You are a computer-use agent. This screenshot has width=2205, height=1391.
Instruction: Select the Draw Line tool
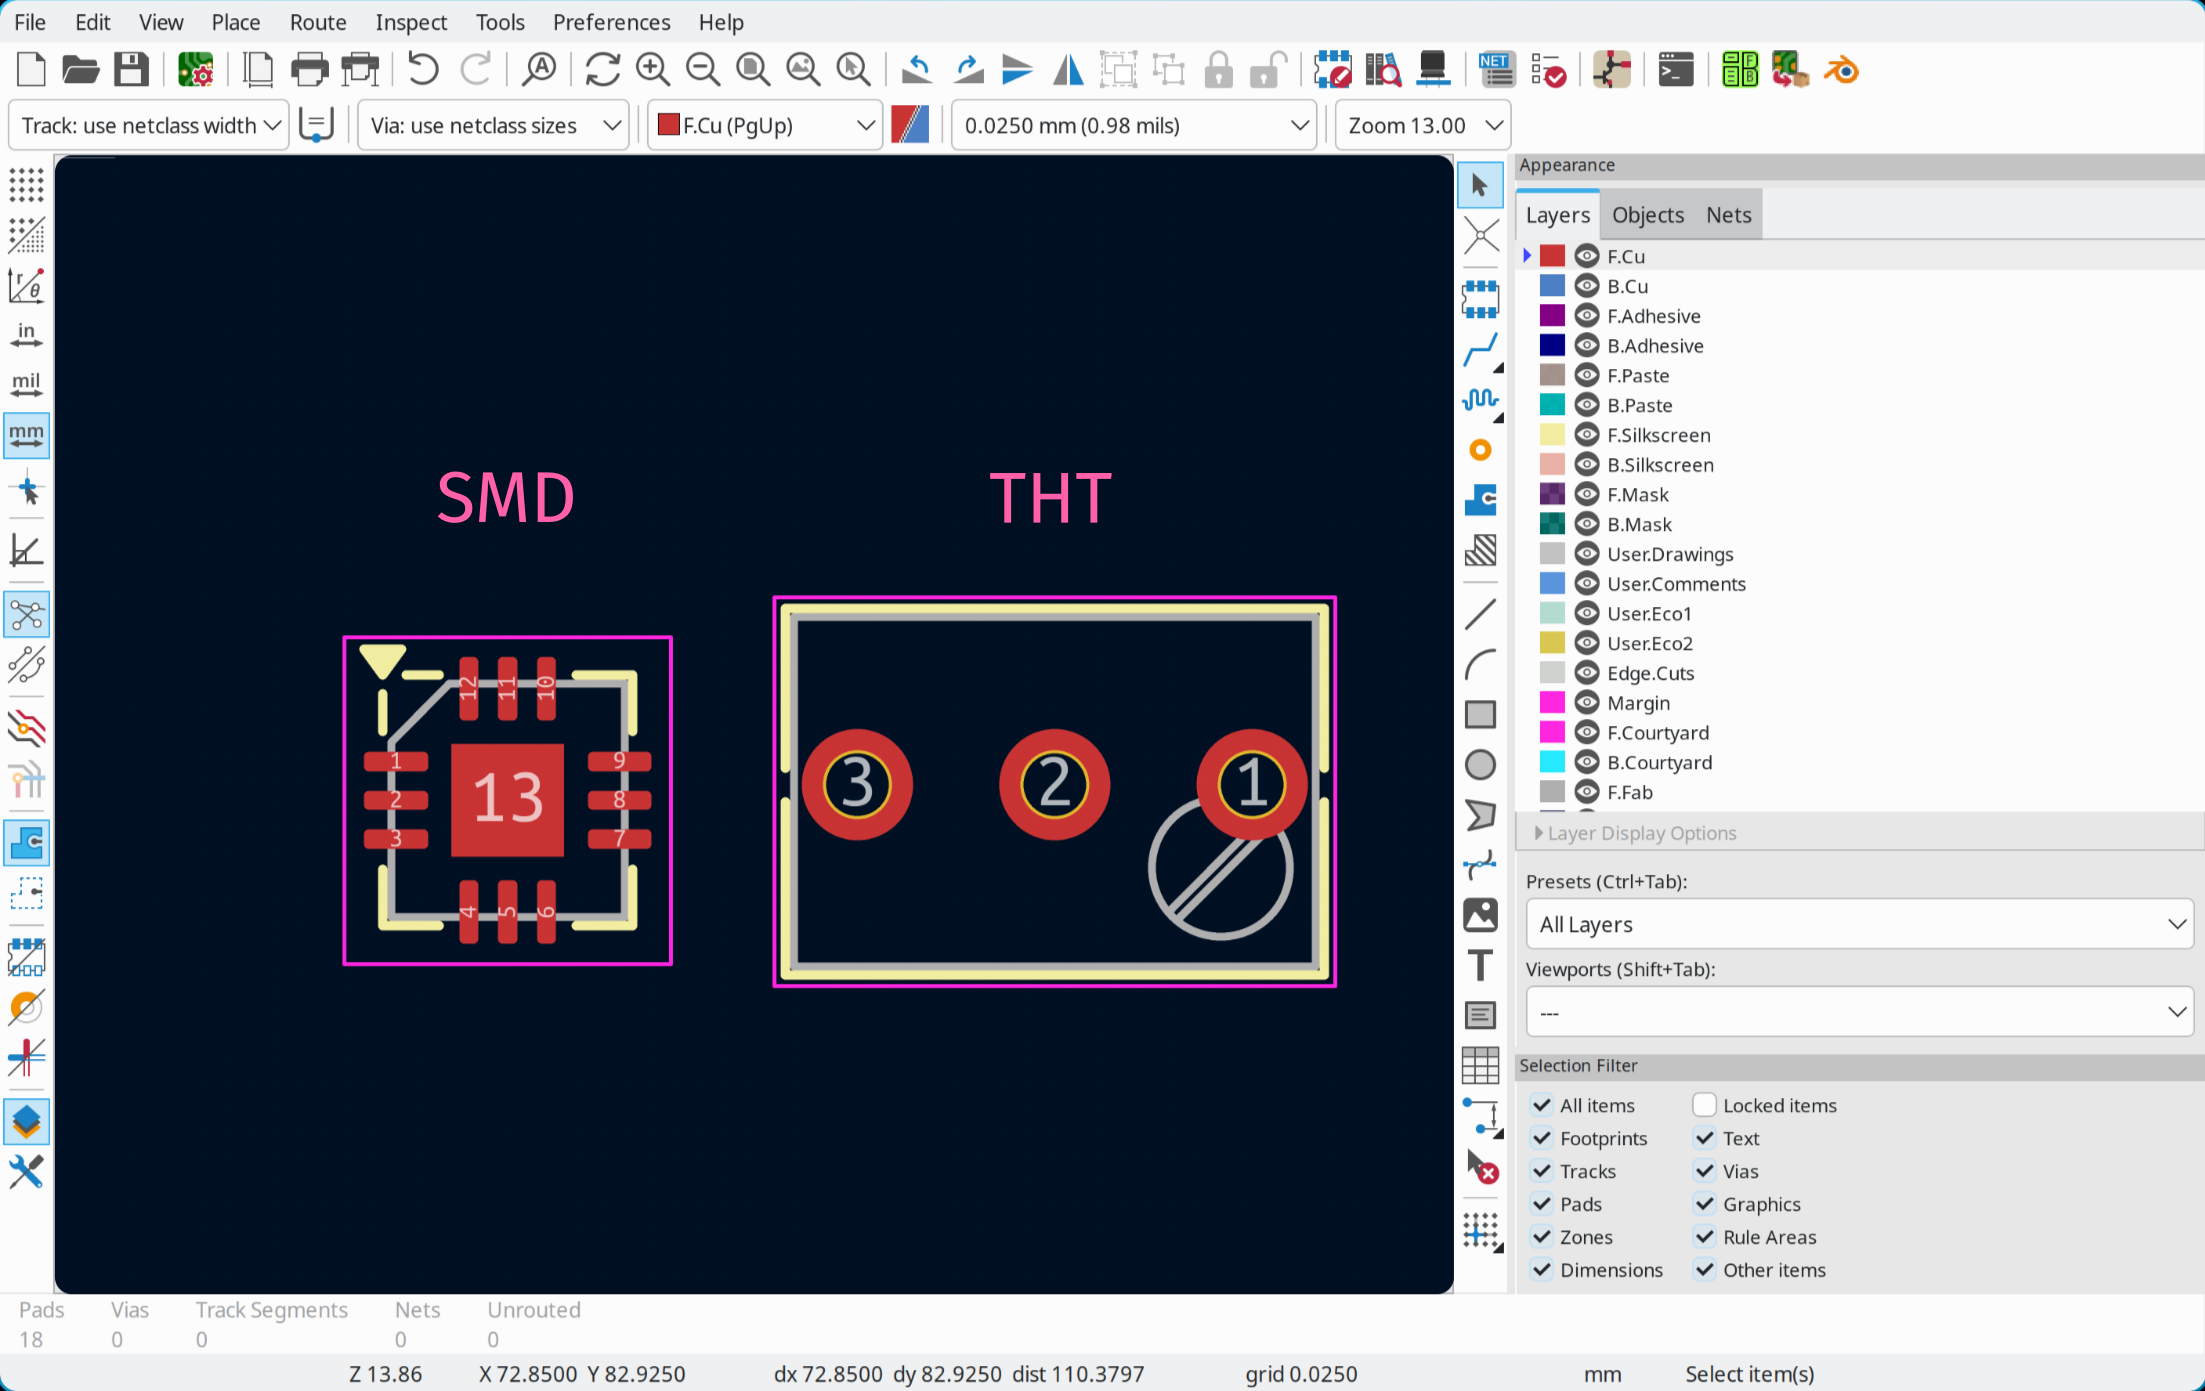click(x=1481, y=613)
